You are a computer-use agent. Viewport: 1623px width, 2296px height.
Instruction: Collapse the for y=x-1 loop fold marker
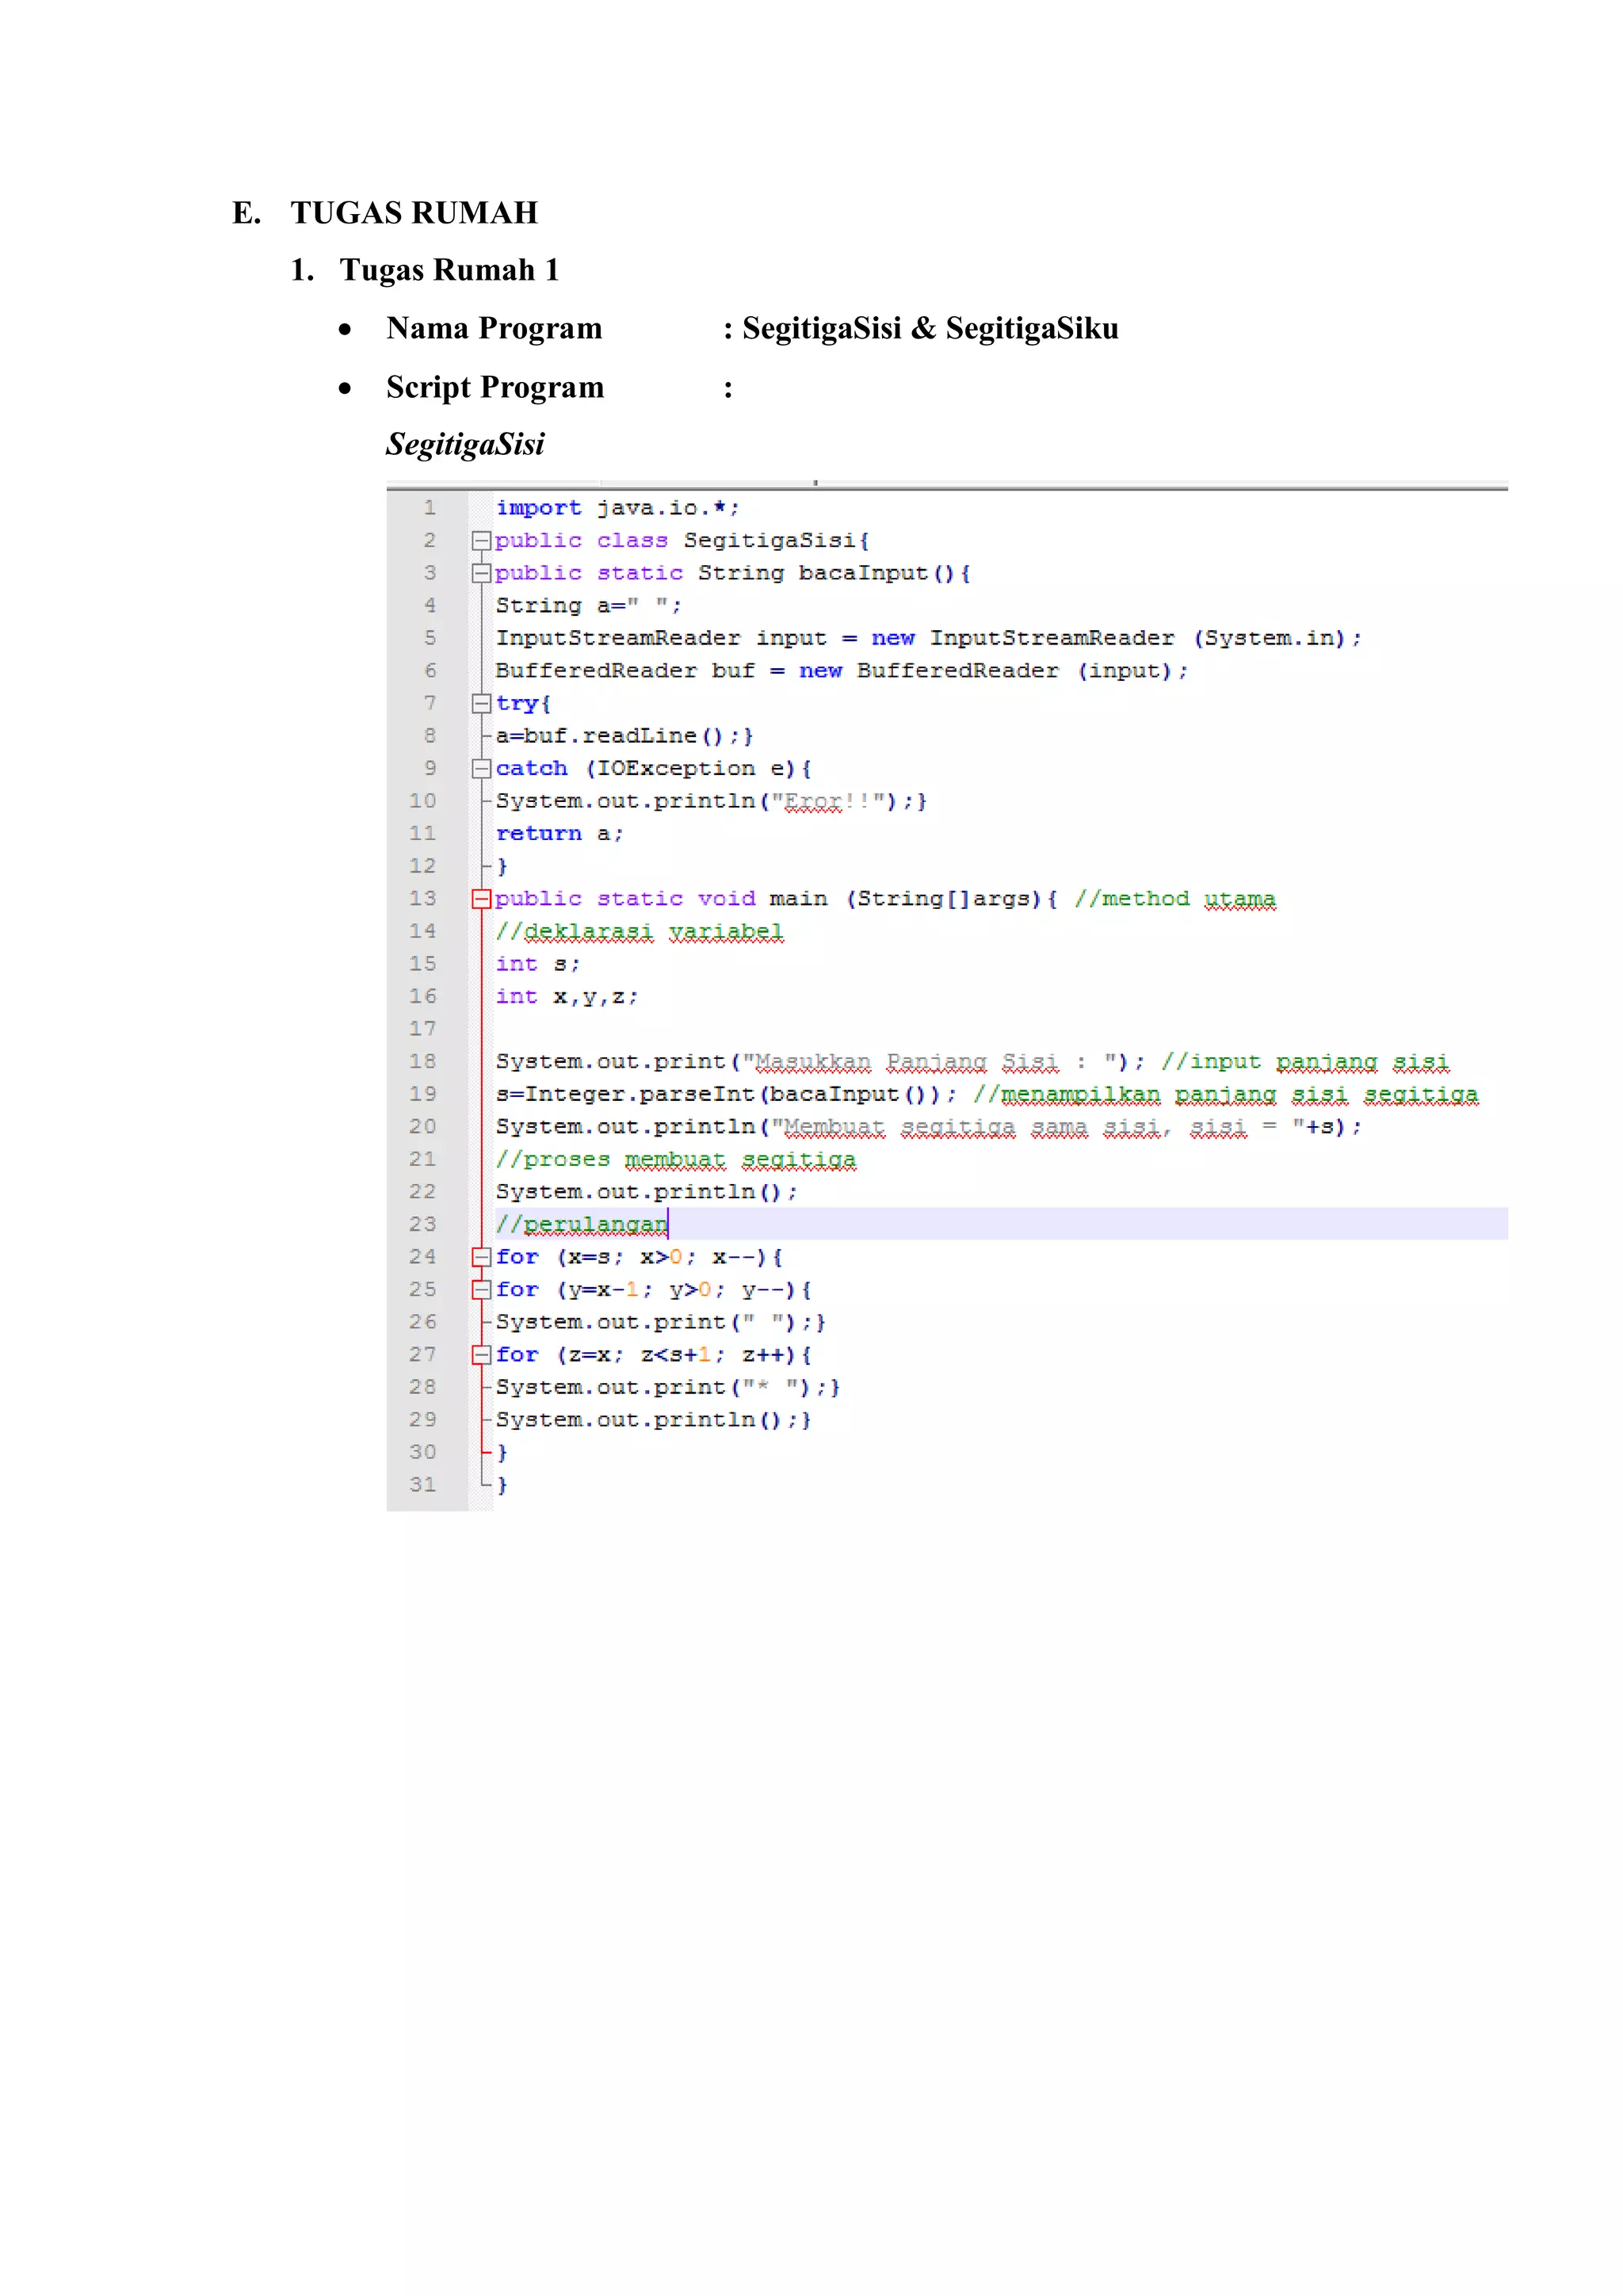tap(481, 1290)
